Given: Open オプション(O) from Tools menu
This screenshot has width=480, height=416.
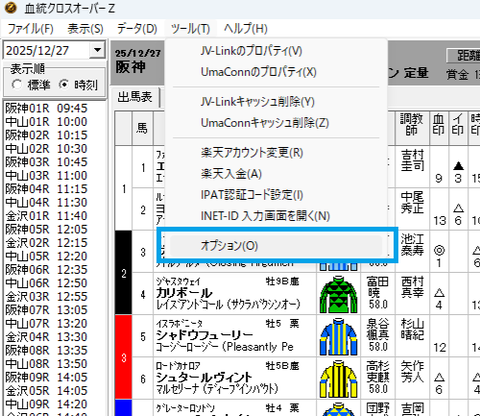Looking at the screenshot, I should point(276,246).
